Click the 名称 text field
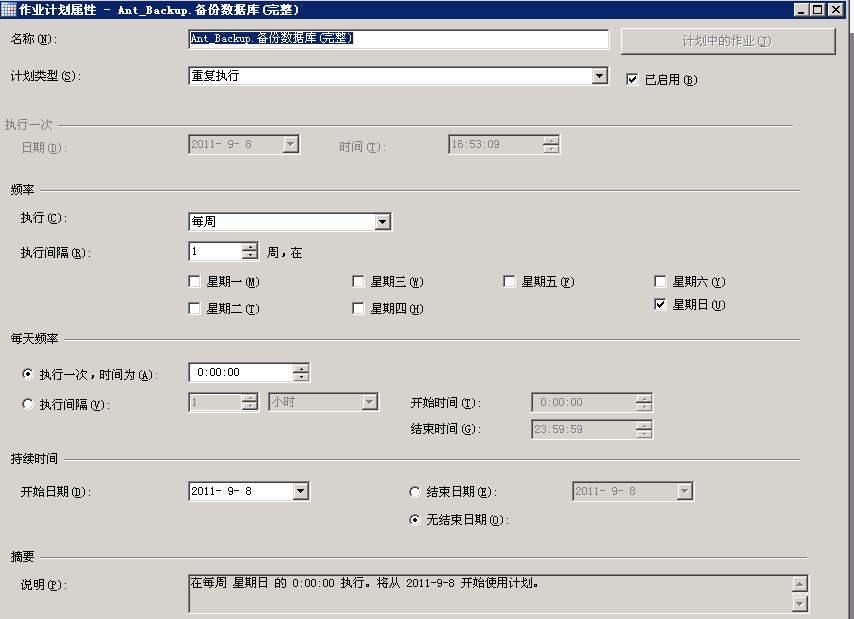 (398, 39)
